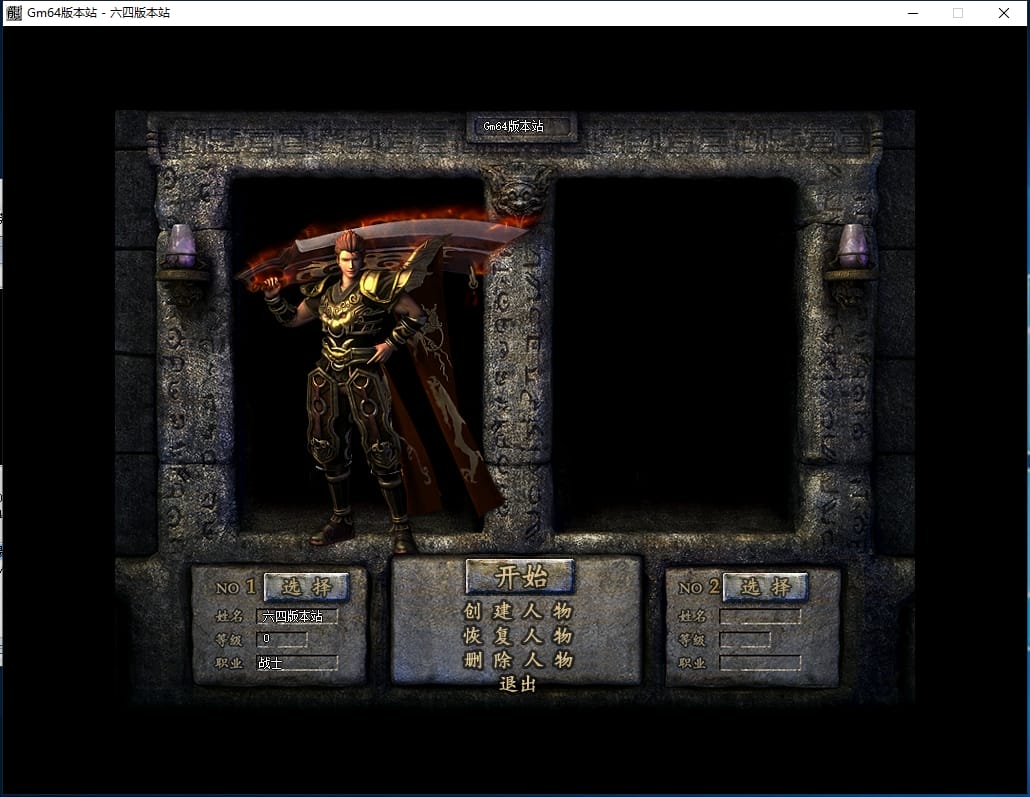1030x797 pixels.
Task: Click 删除人物 to delete the character
Action: (517, 660)
